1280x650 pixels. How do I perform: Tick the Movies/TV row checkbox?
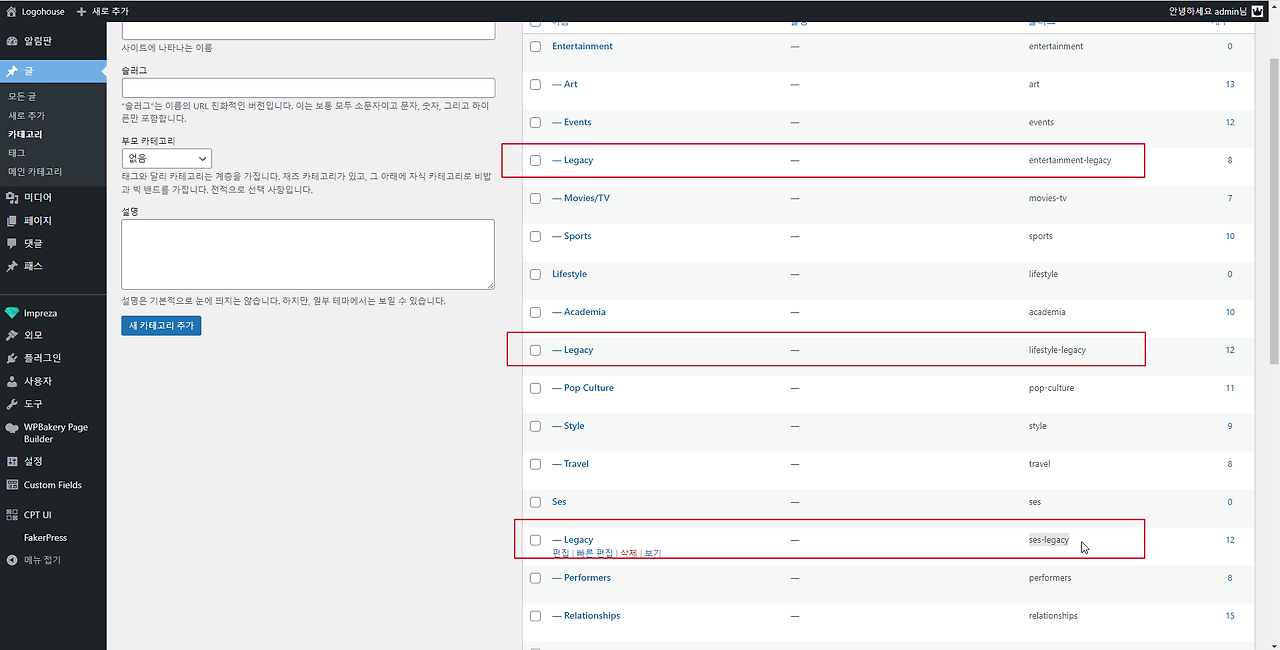[x=535, y=198]
